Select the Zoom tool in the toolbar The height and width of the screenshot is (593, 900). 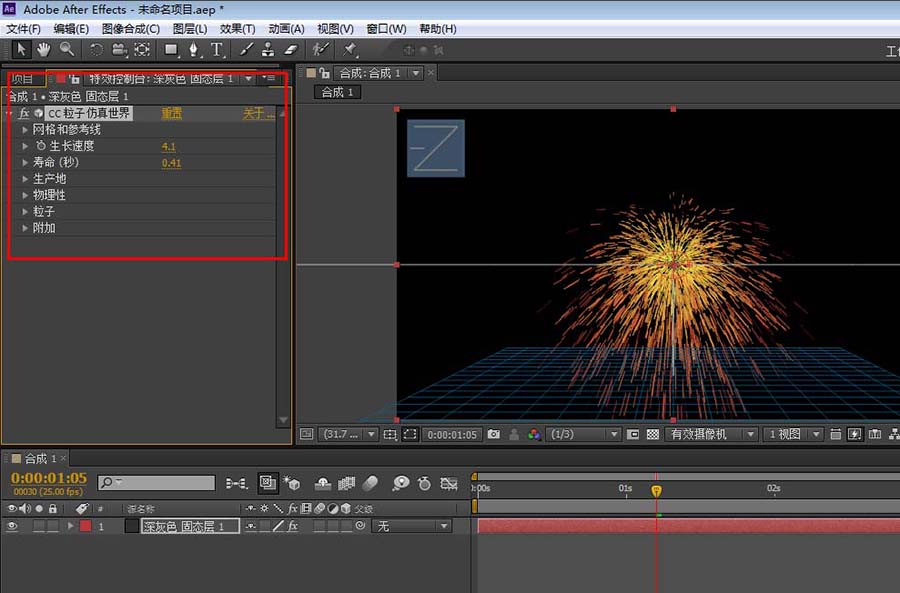point(64,50)
